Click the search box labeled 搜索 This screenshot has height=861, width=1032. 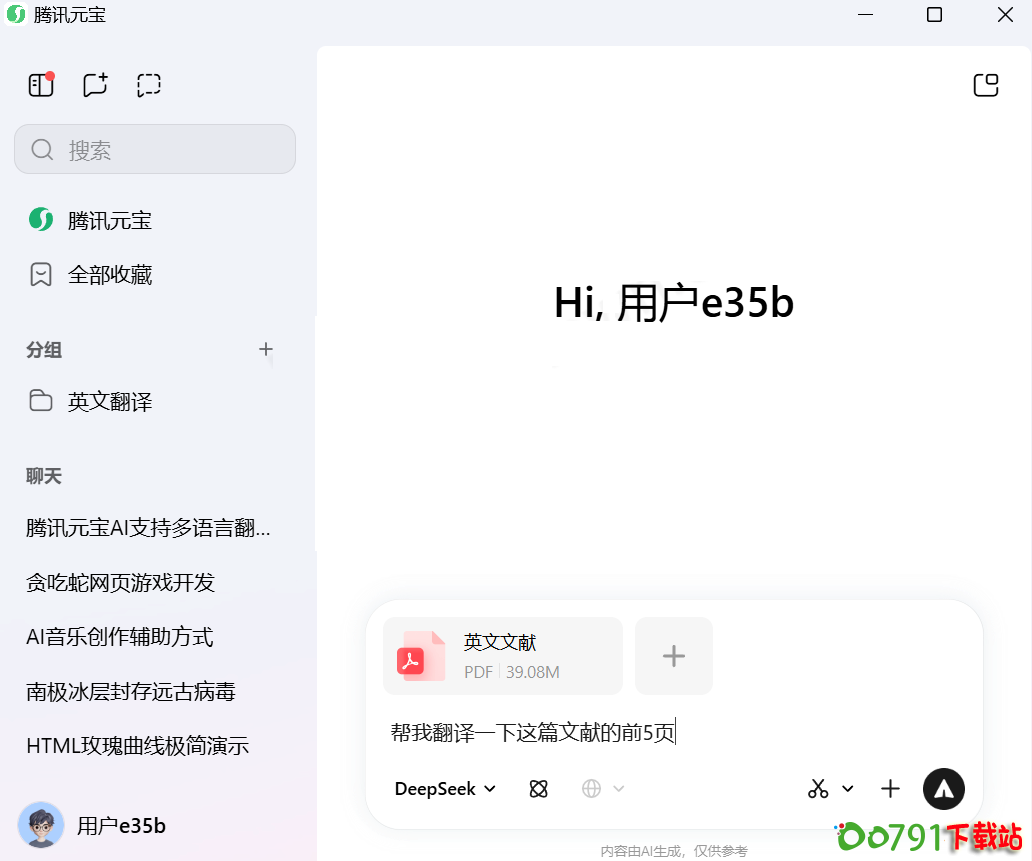coord(155,150)
